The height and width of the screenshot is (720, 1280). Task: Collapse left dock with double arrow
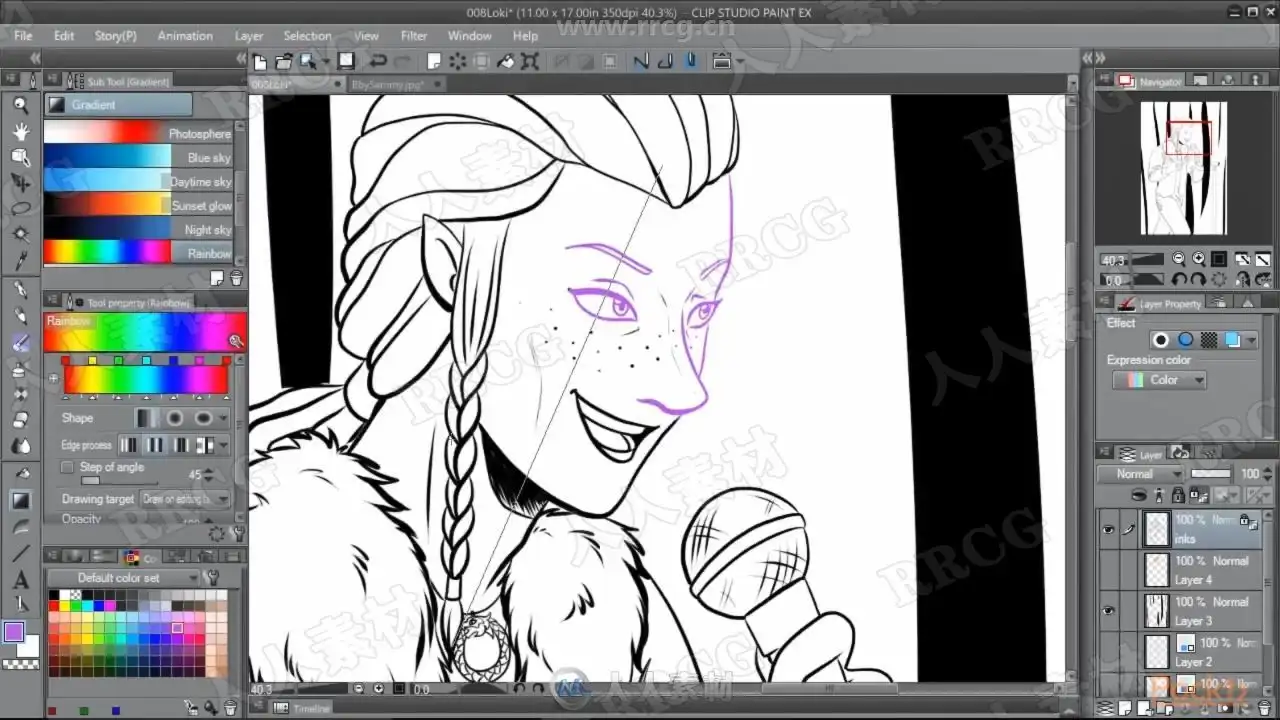[35, 59]
